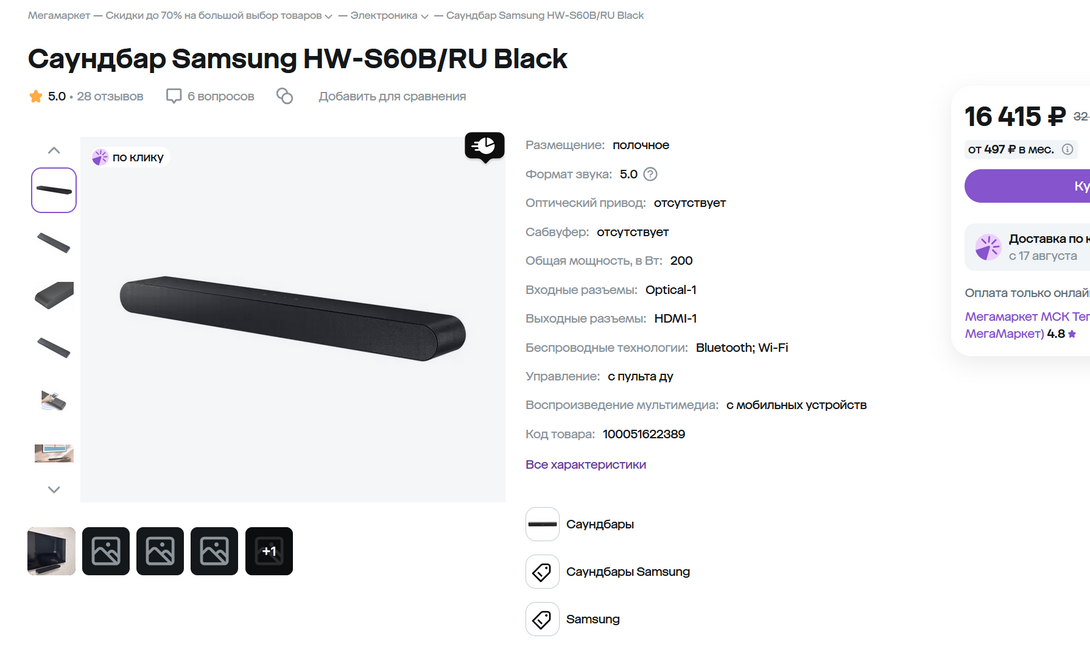Click the compare icon next to Добавить для сравнения
This screenshot has width=1090, height=655.
284,96
